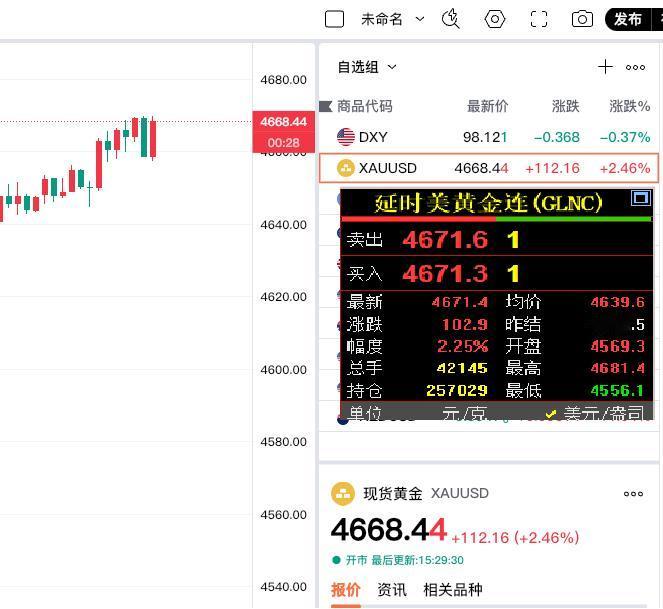Select the layout square icon in the toolbar
This screenshot has width=663, height=609.
click(x=334, y=19)
